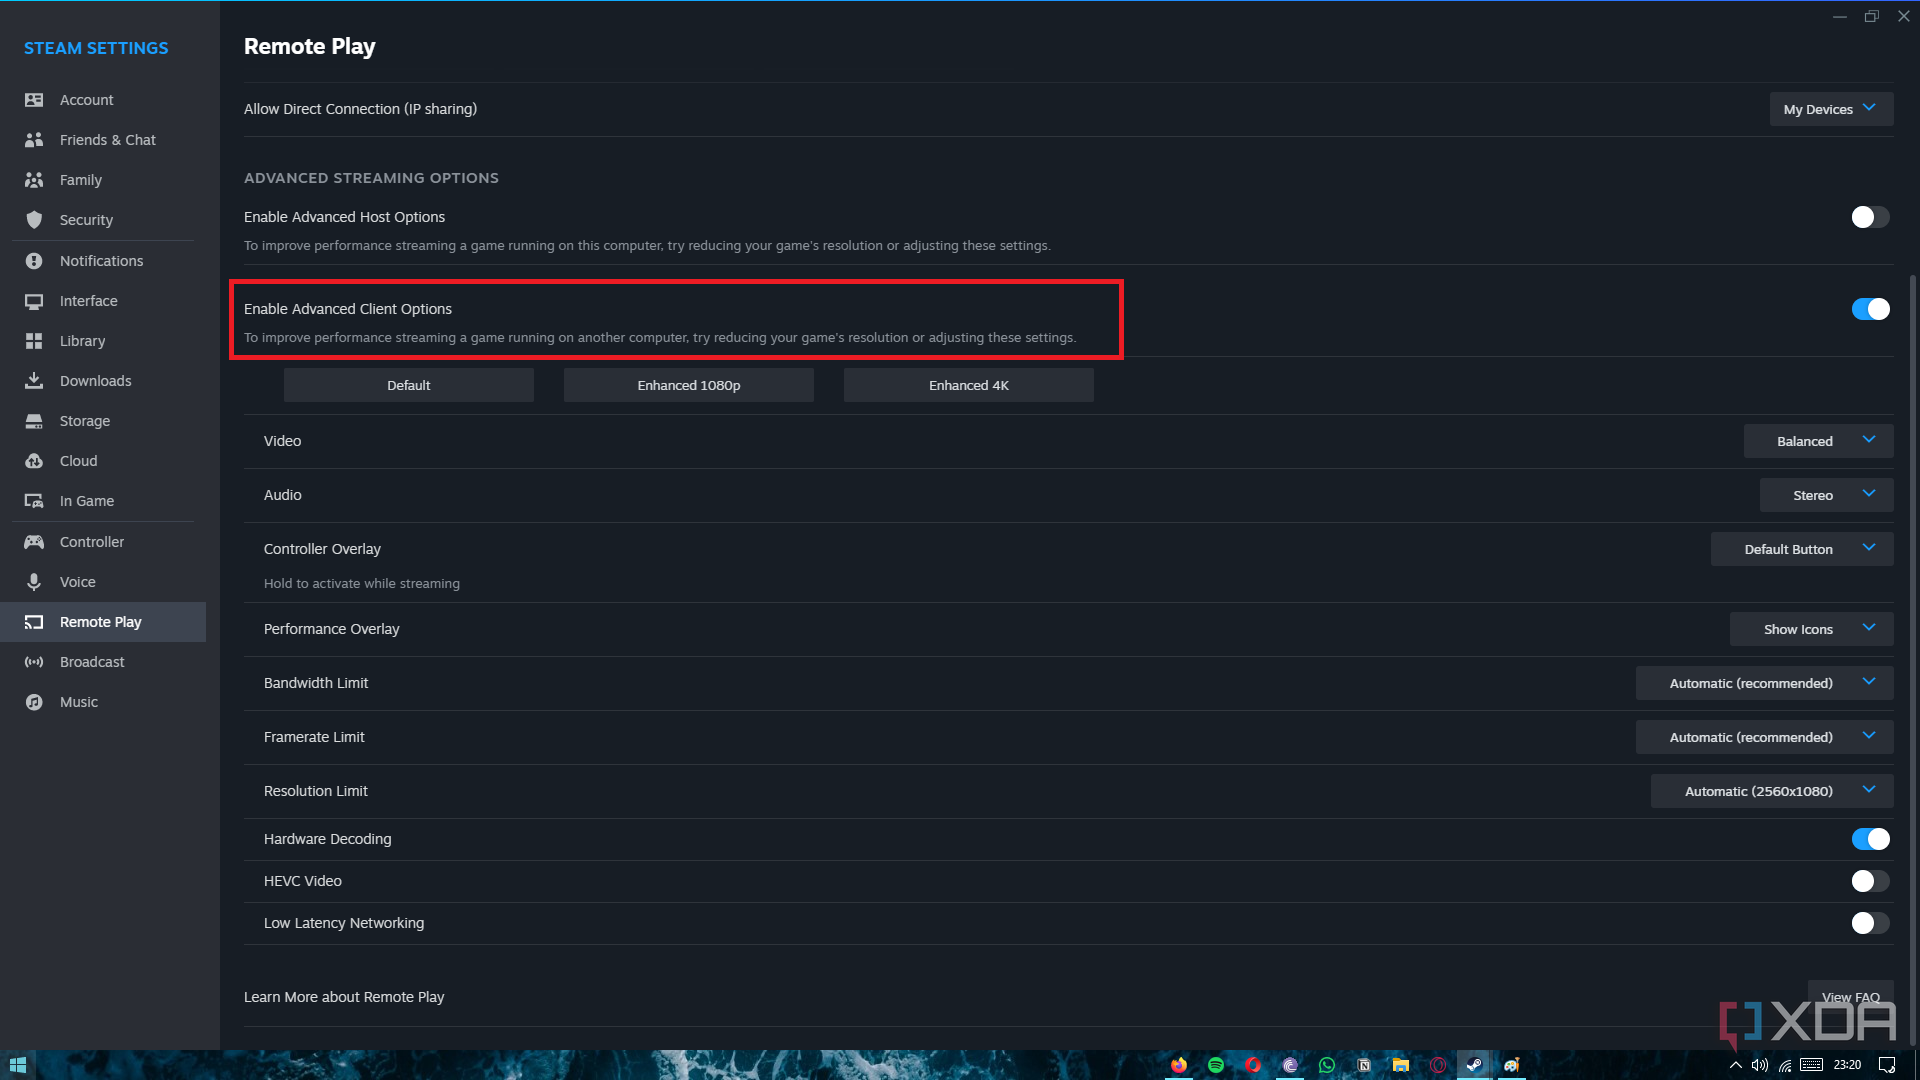Enable Advanced Host Options toggle
1920x1080 pixels.
(x=1870, y=217)
